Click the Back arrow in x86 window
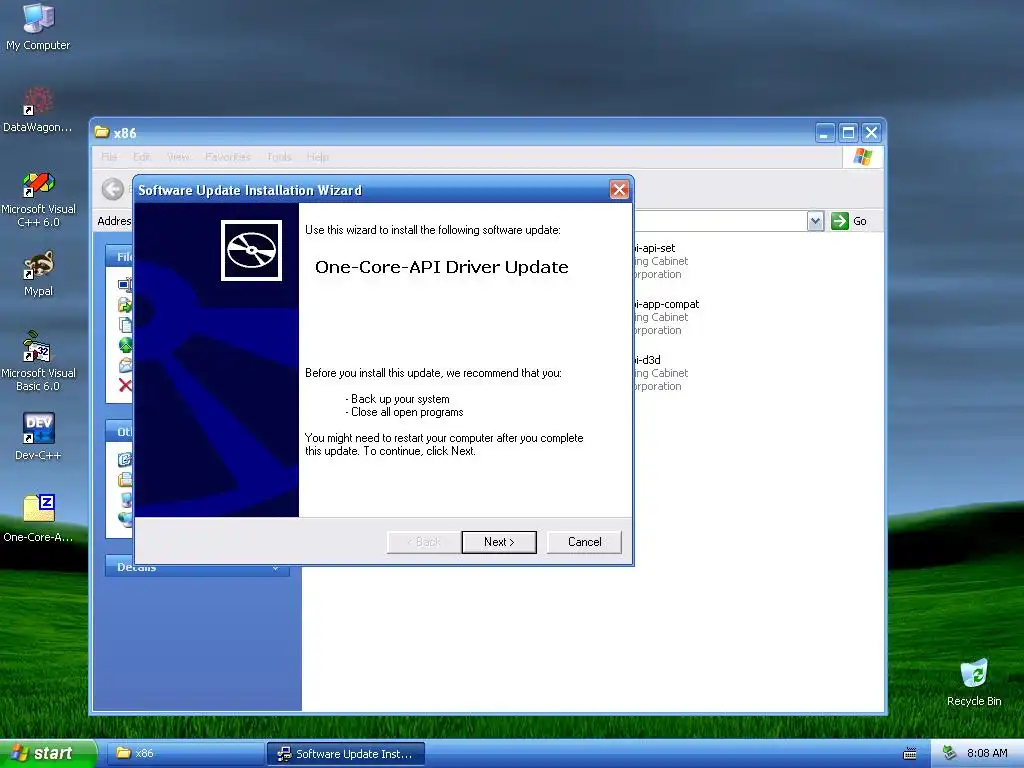This screenshot has width=1024, height=768. tap(113, 189)
